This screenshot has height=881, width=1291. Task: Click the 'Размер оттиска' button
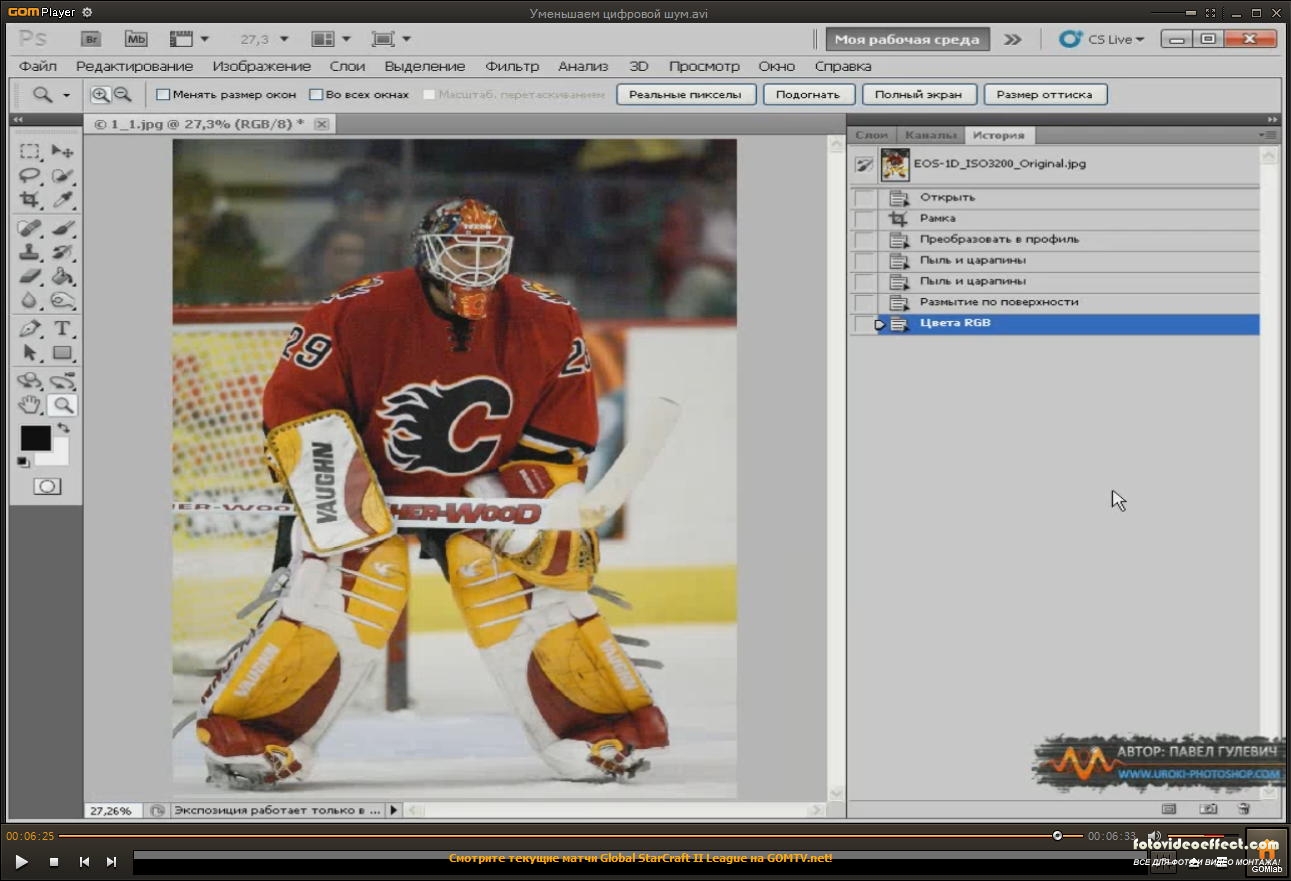(x=1045, y=95)
